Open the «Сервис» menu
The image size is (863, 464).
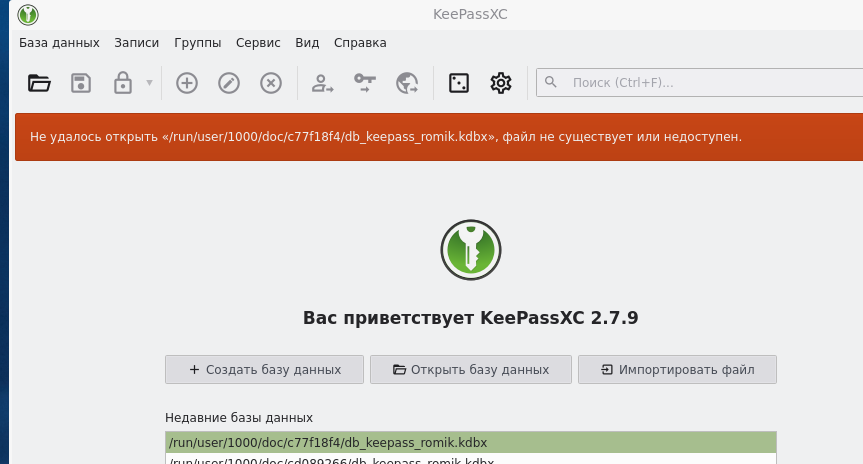pos(258,43)
